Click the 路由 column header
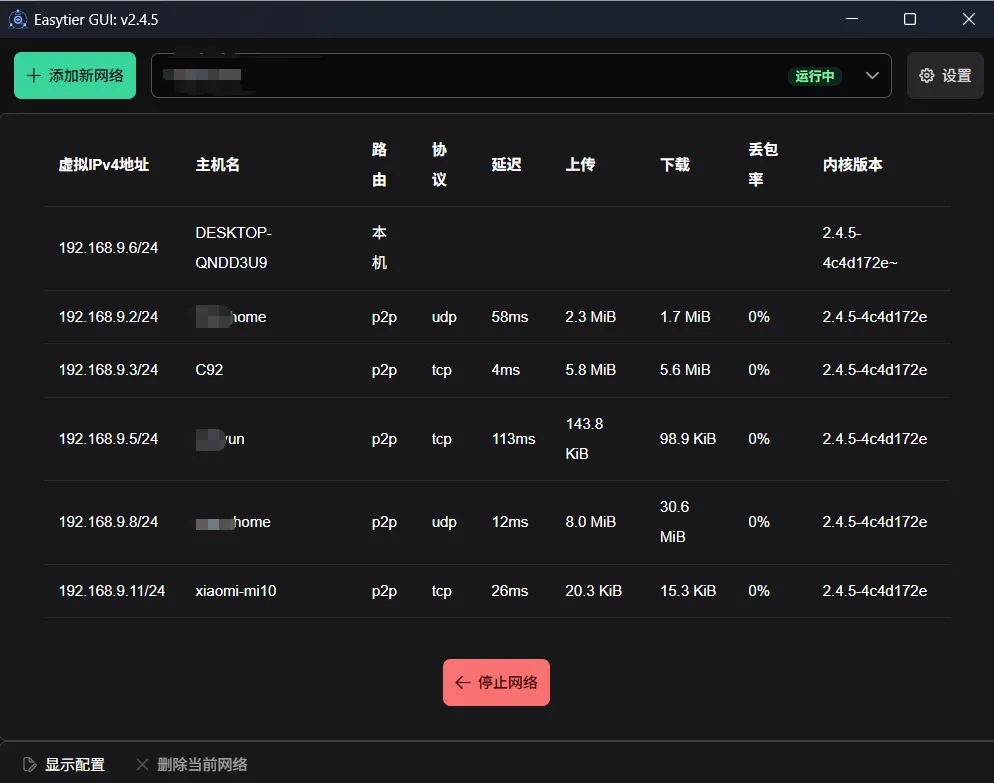994x783 pixels. click(379, 165)
